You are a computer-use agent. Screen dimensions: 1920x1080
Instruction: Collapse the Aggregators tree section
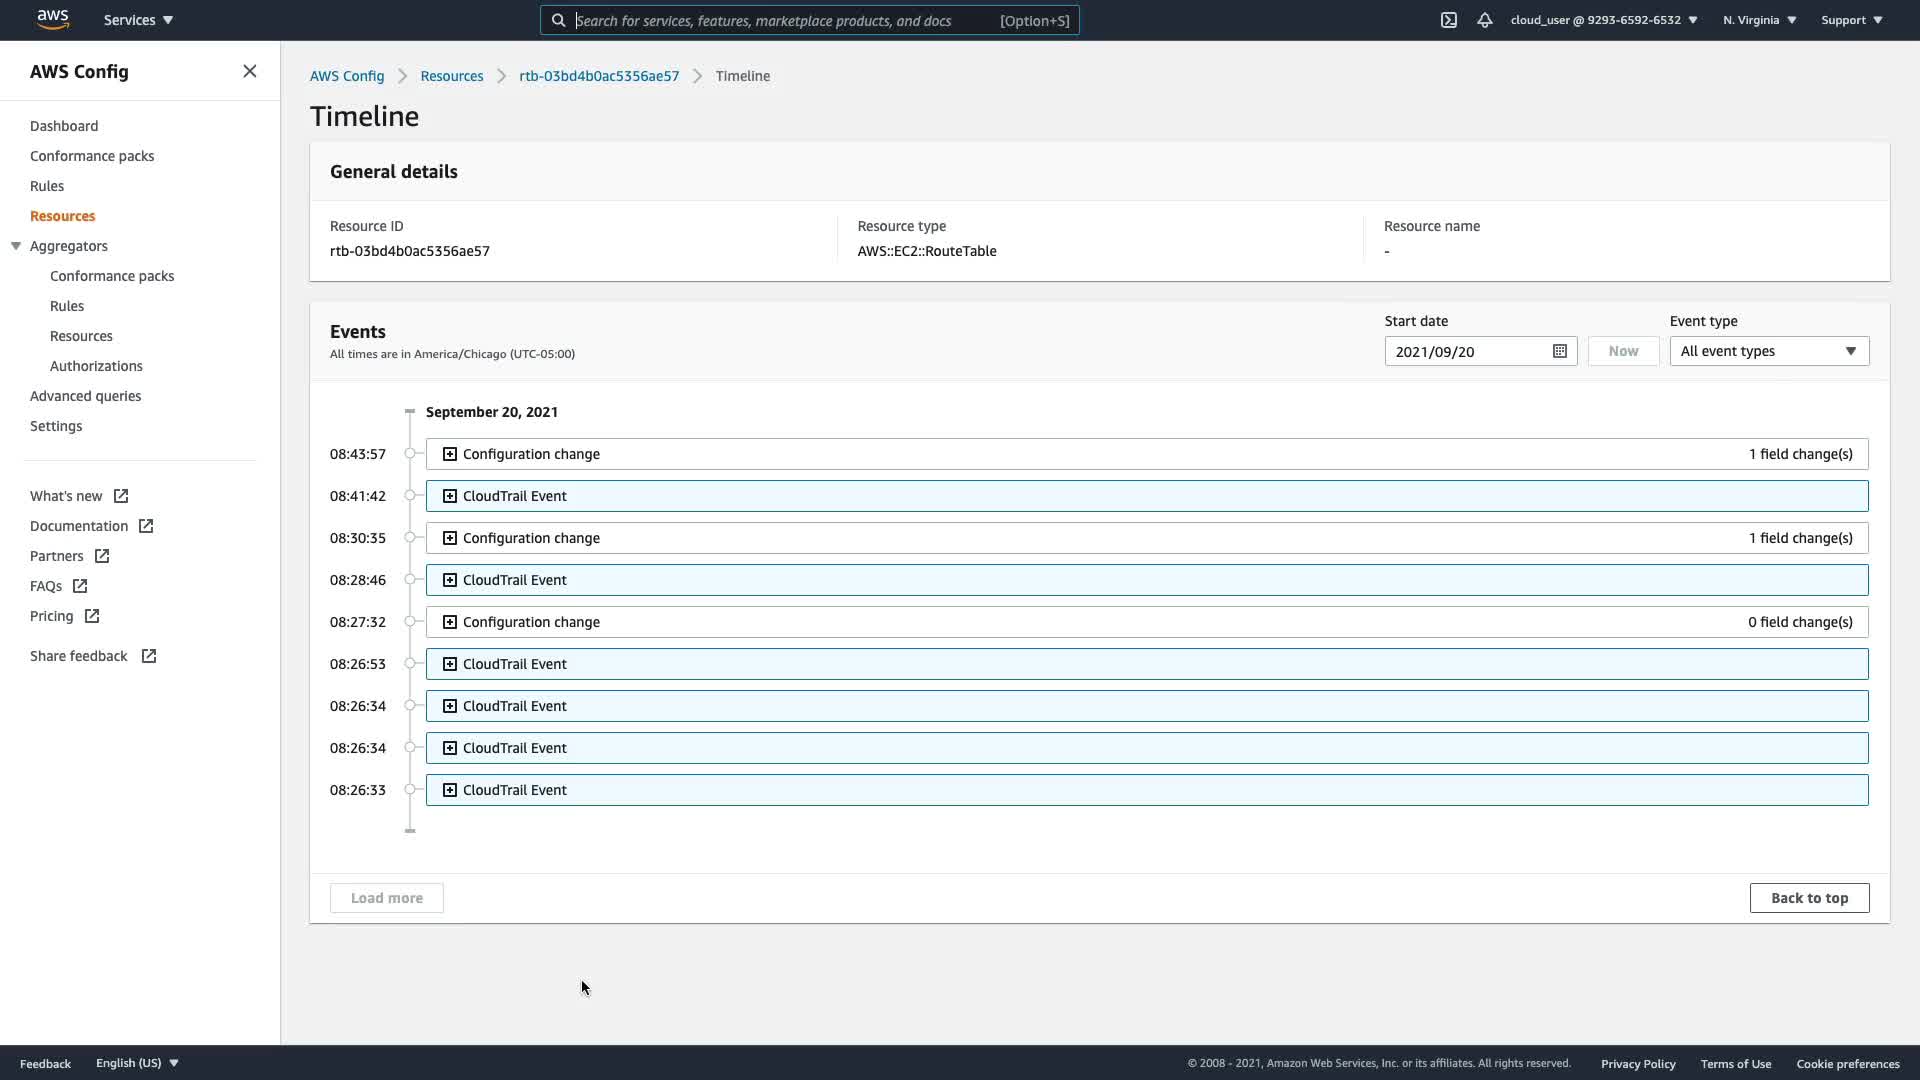point(16,246)
